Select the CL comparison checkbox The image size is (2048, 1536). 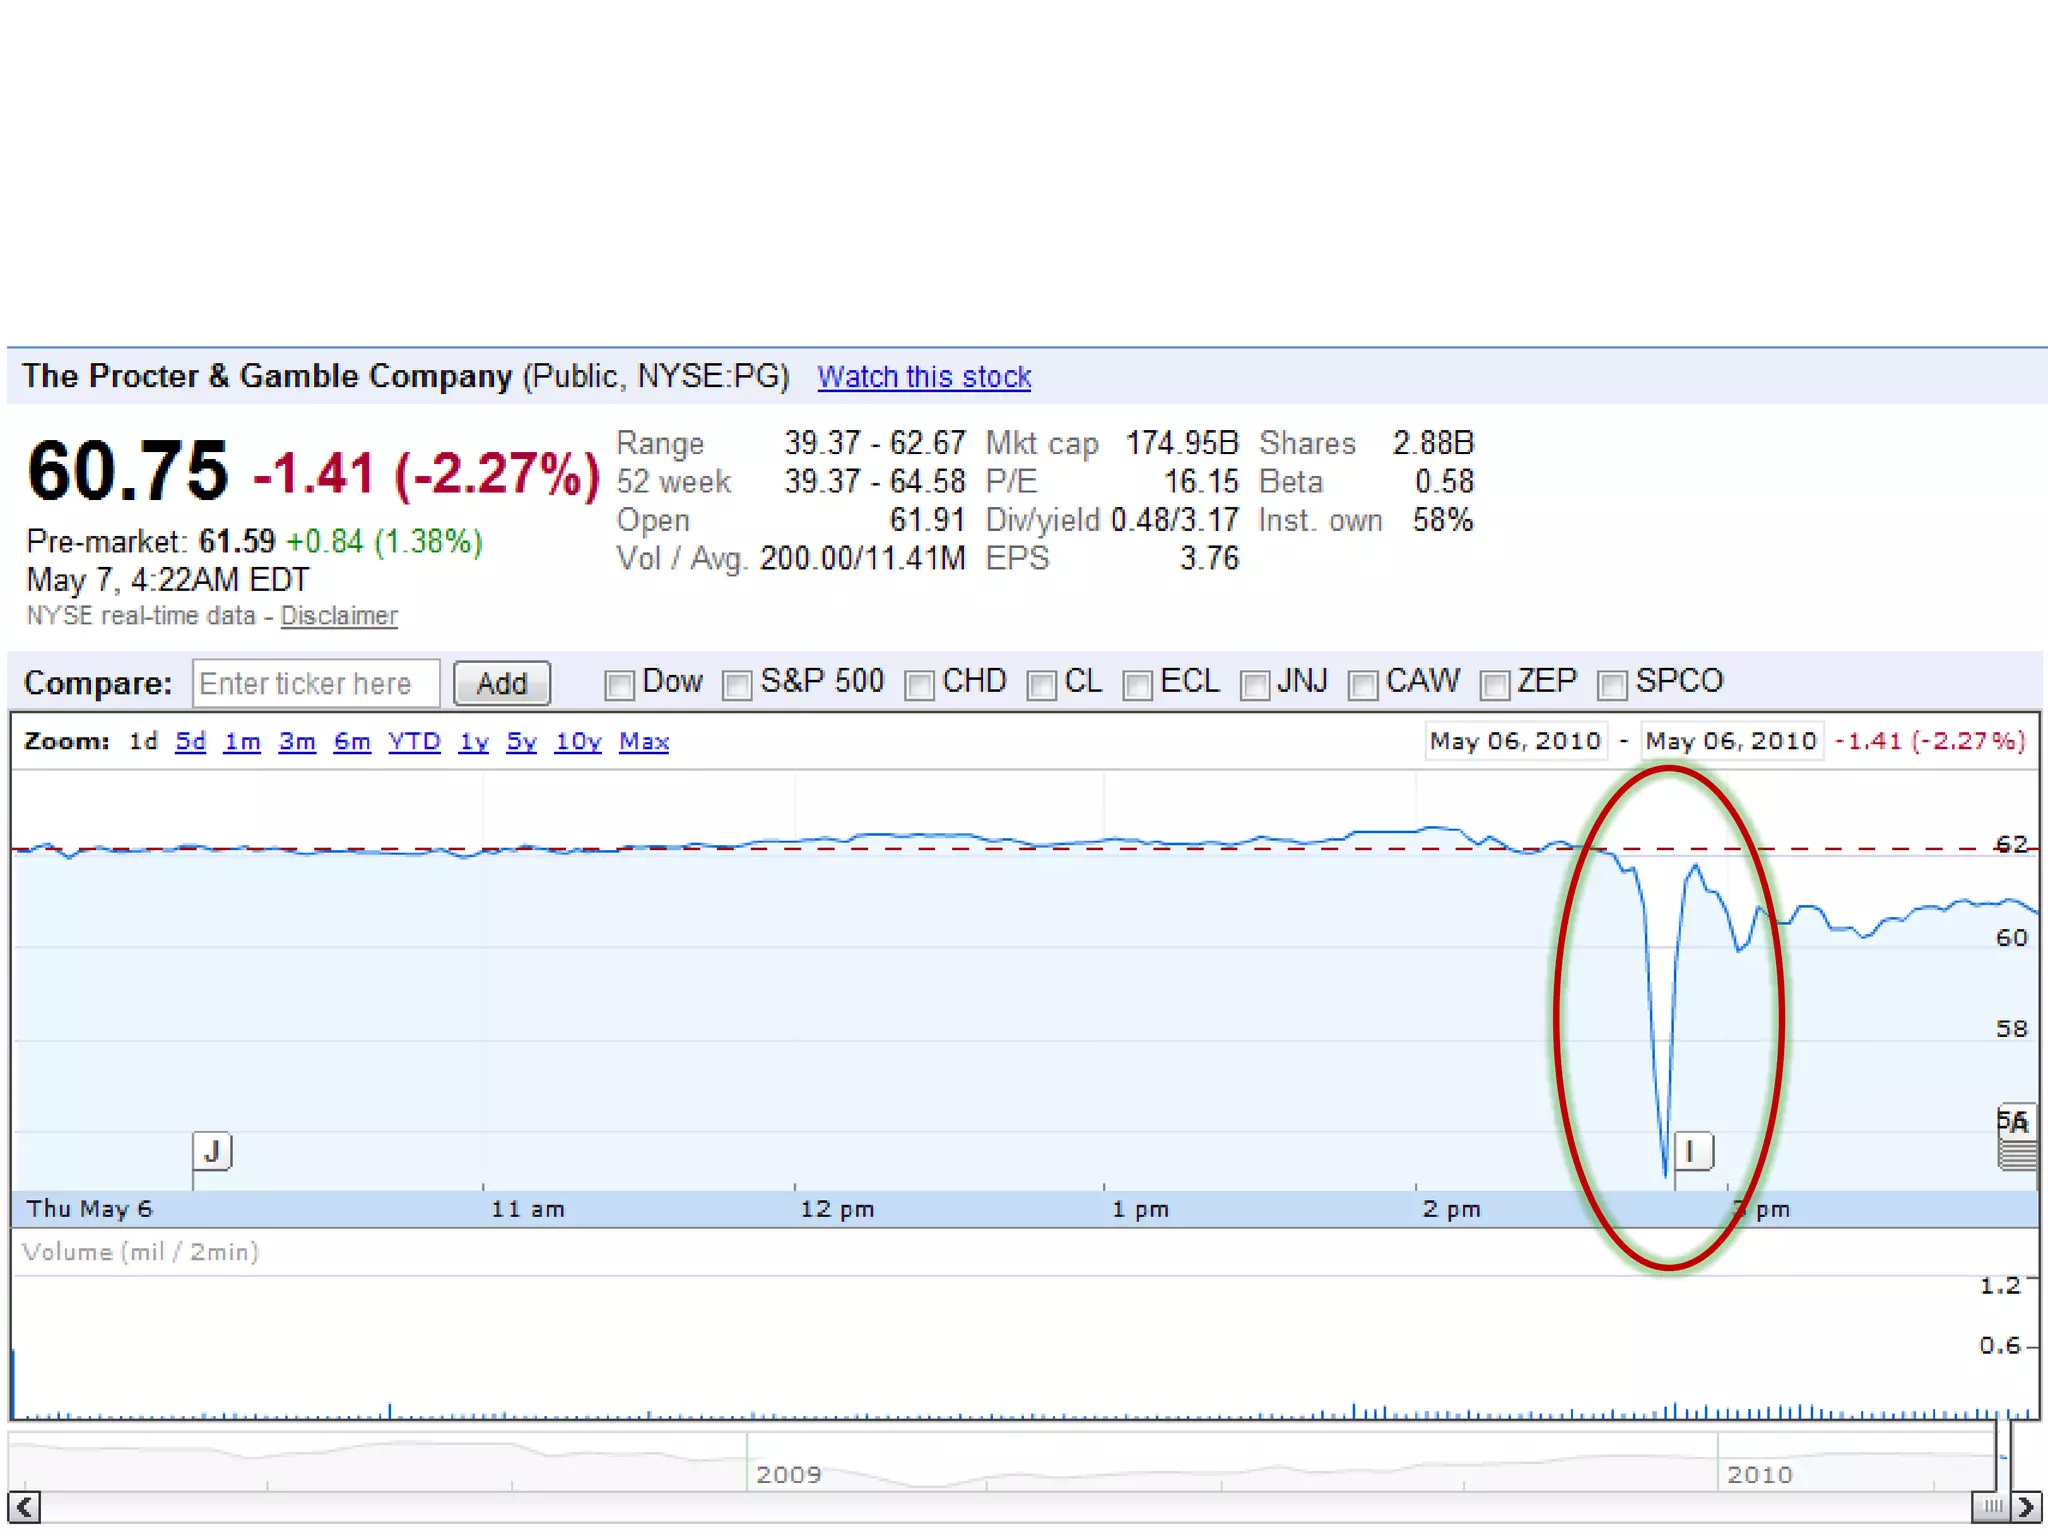[1041, 685]
